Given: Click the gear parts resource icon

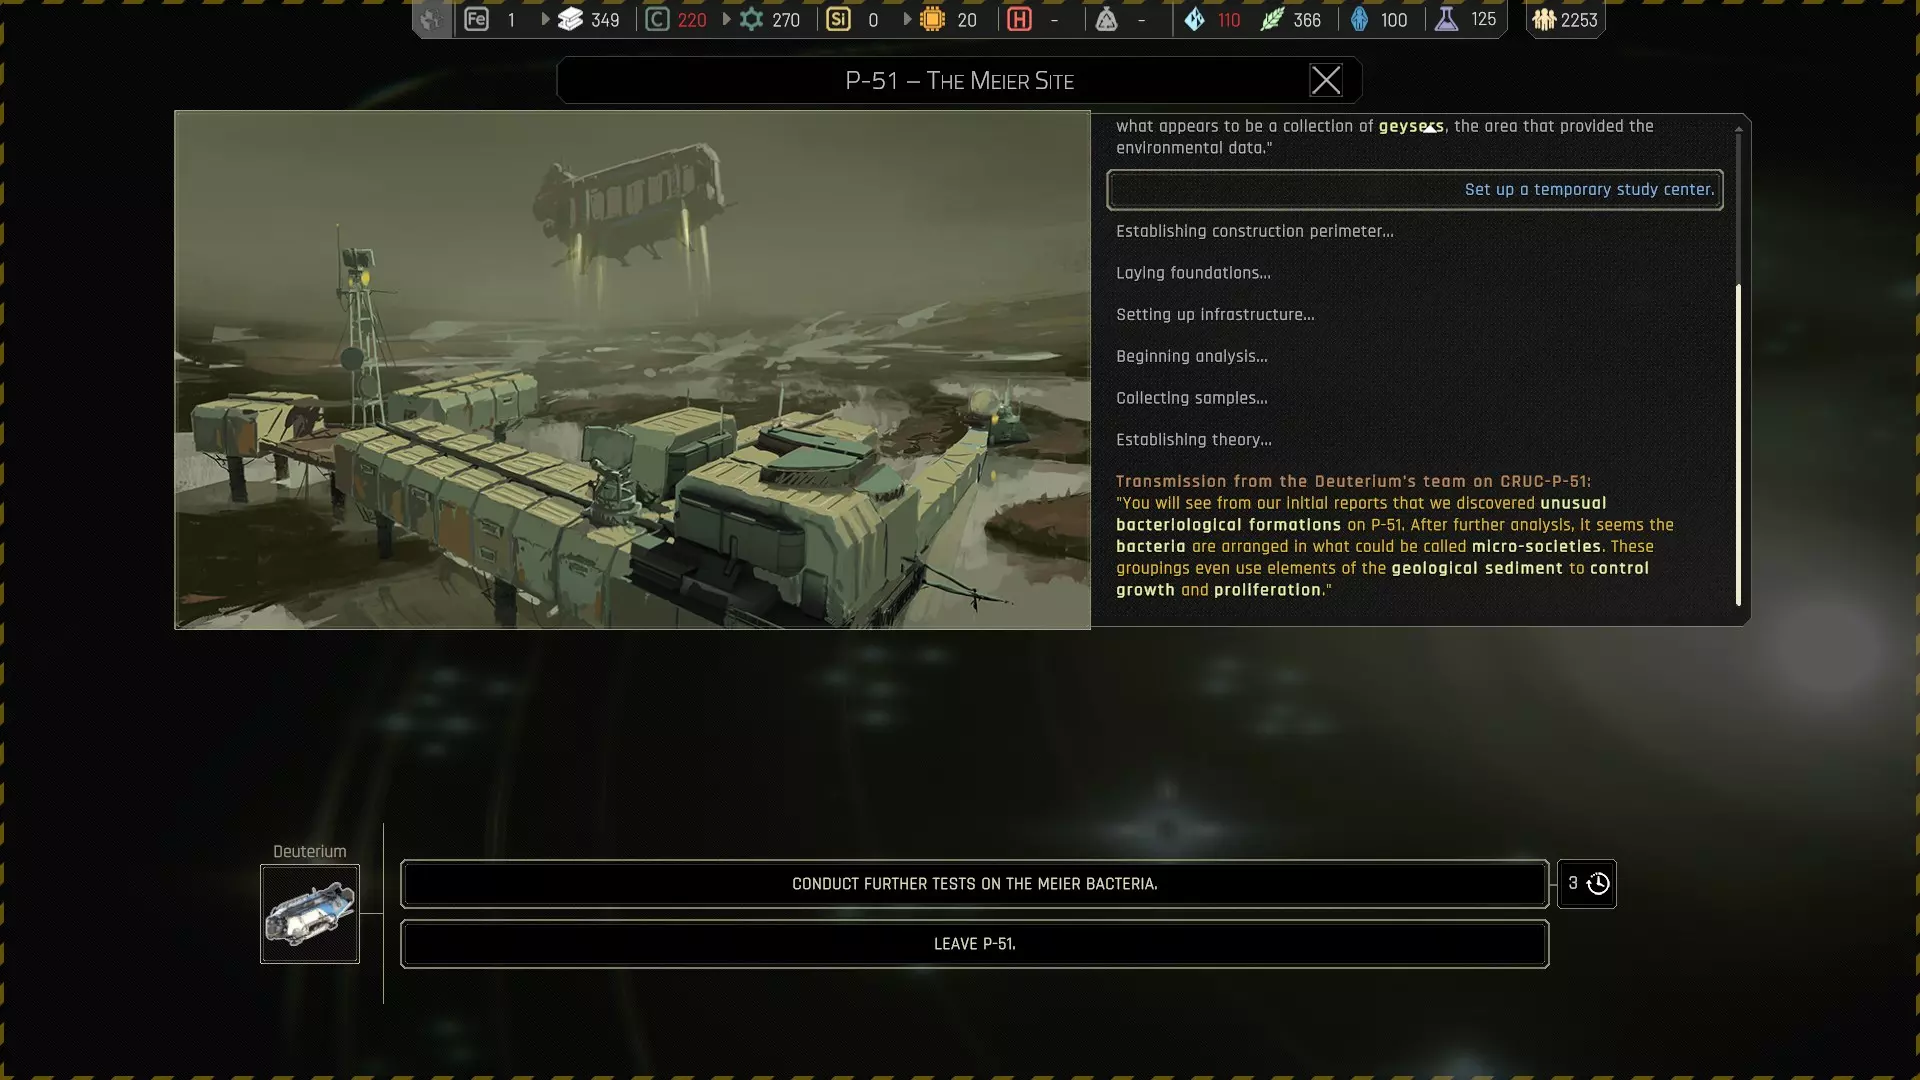Looking at the screenshot, I should [752, 20].
